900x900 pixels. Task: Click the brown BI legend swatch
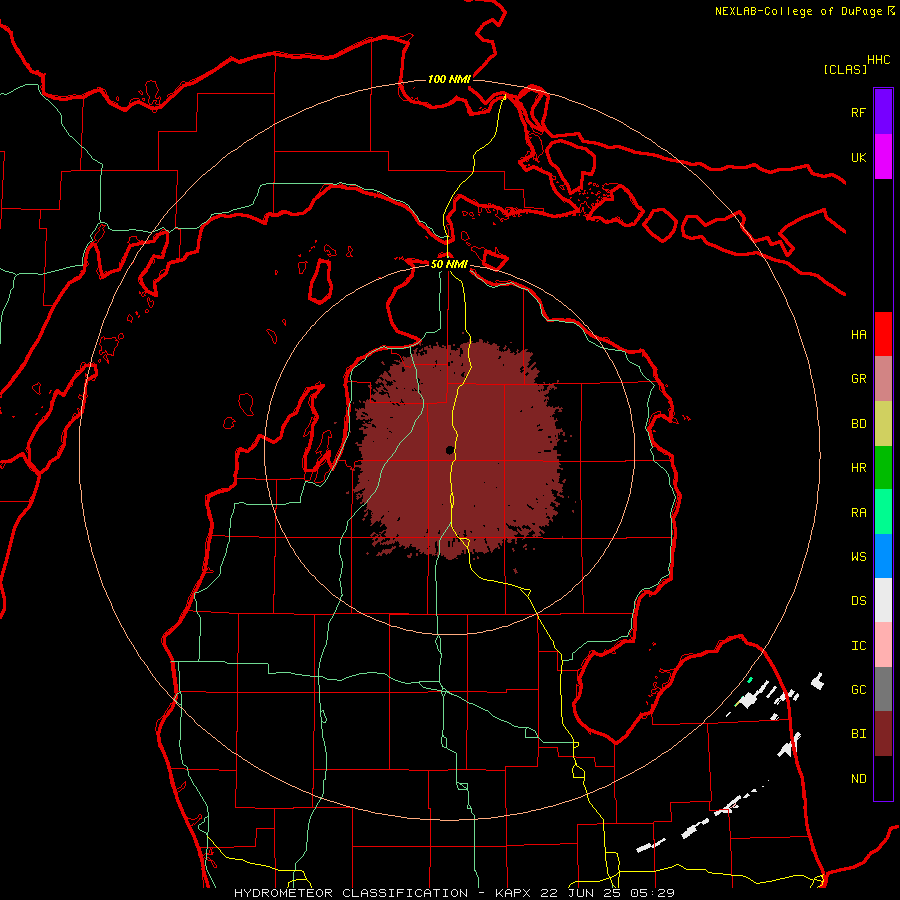(883, 734)
